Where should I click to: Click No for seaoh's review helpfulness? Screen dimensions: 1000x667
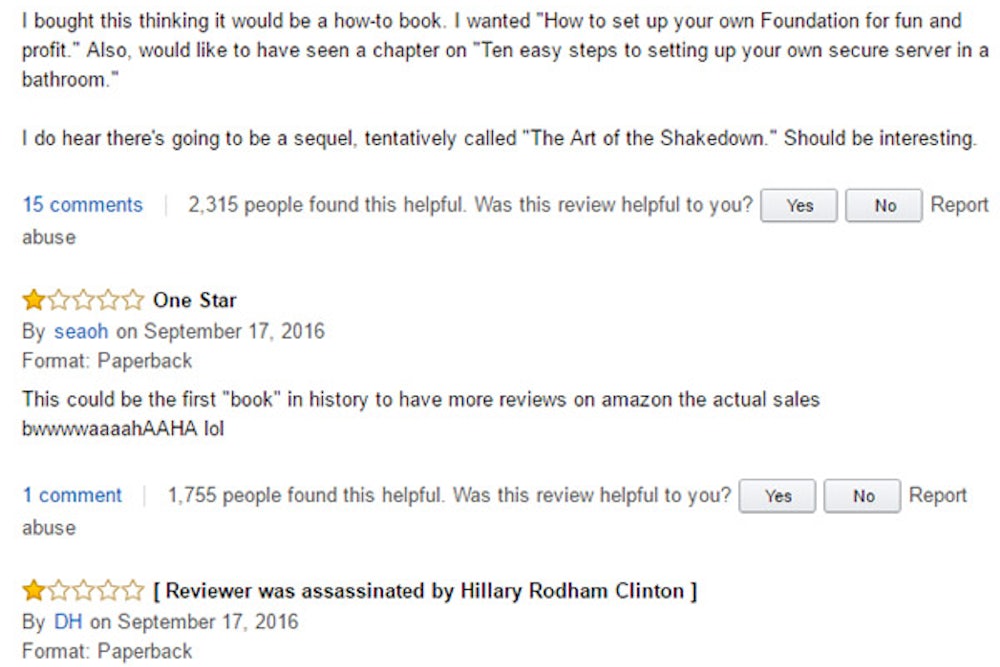[863, 496]
